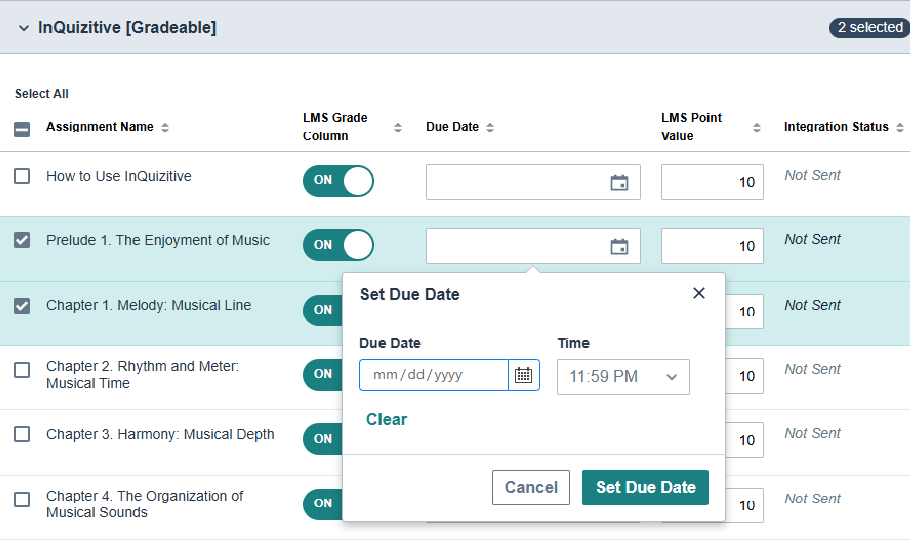Uncheck Chapter 1. Melody: Musical Line

click(x=22, y=306)
